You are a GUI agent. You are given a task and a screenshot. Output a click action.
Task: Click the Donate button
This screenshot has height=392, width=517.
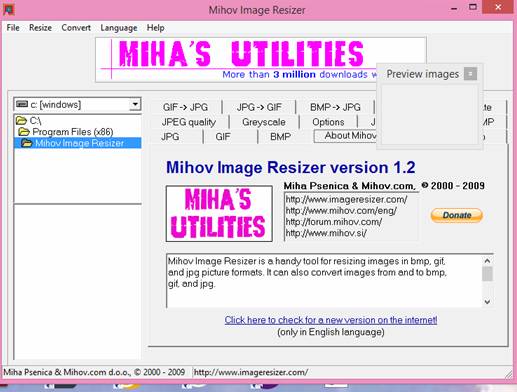456,215
